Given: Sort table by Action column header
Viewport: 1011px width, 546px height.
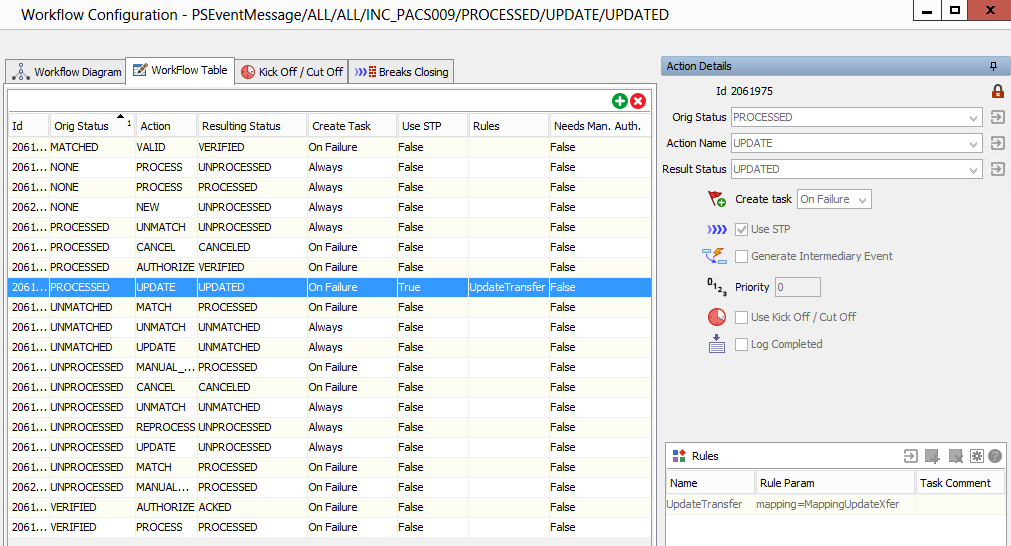Looking at the screenshot, I should (164, 126).
